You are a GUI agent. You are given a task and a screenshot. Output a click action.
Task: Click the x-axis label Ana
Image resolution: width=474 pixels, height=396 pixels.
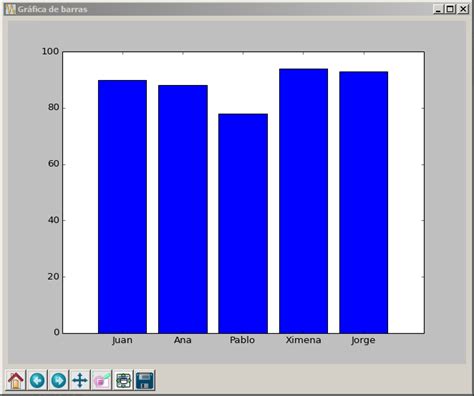(x=183, y=340)
